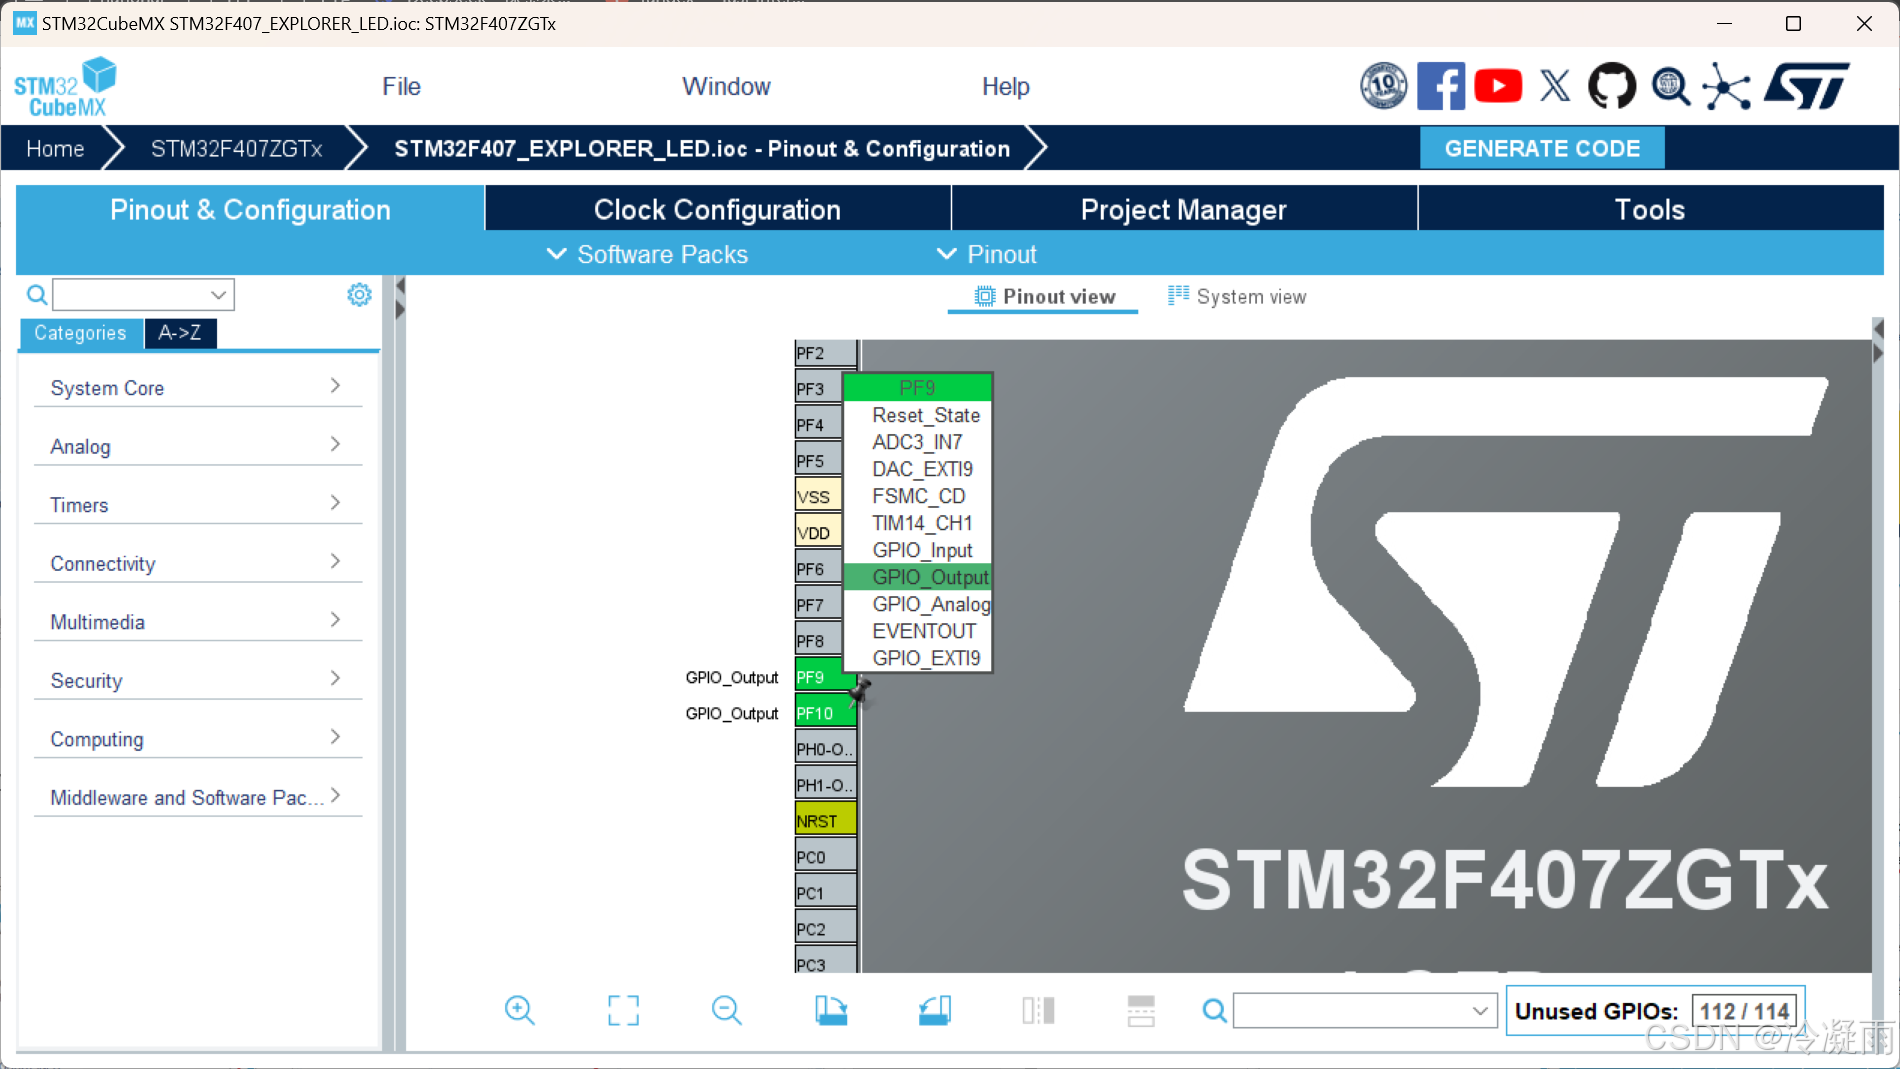
Task: Switch to Project Manager tab
Action: tap(1184, 209)
